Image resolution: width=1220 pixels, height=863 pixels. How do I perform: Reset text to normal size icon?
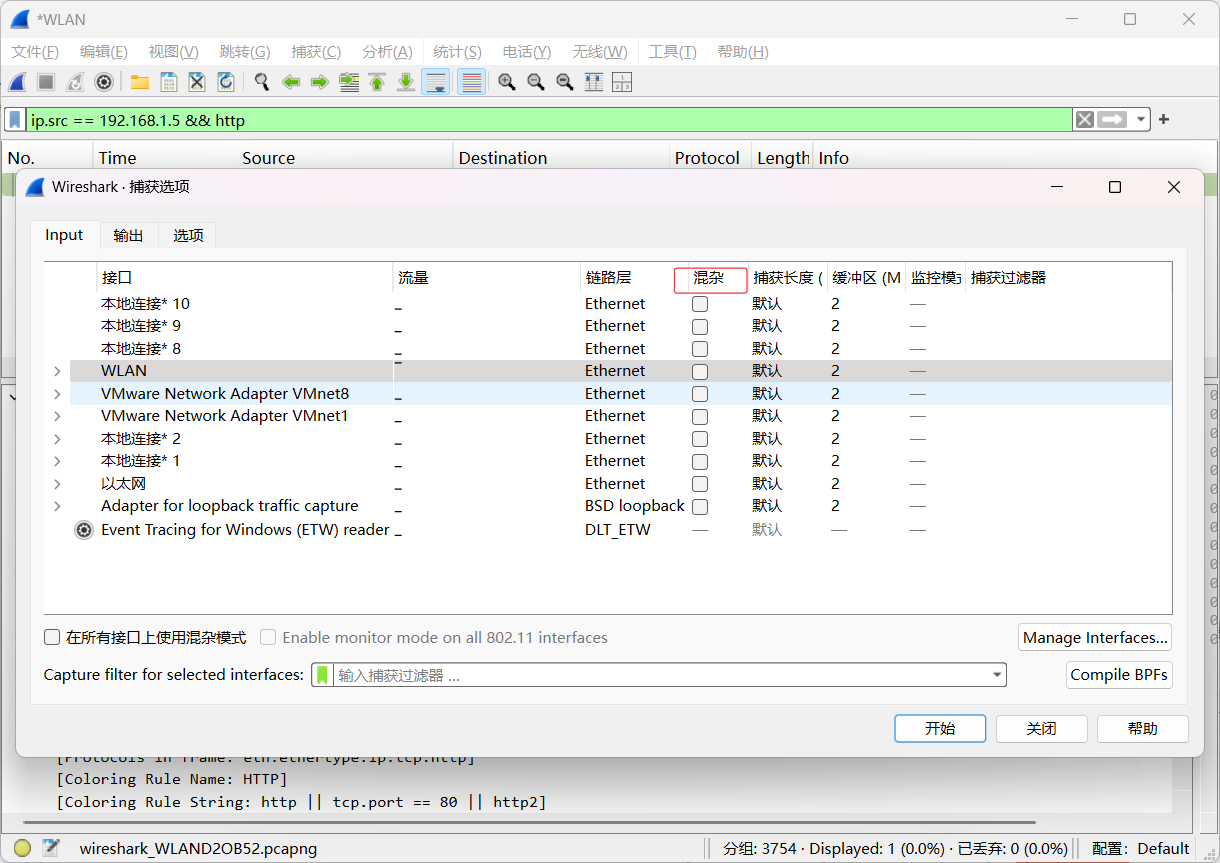tap(565, 82)
